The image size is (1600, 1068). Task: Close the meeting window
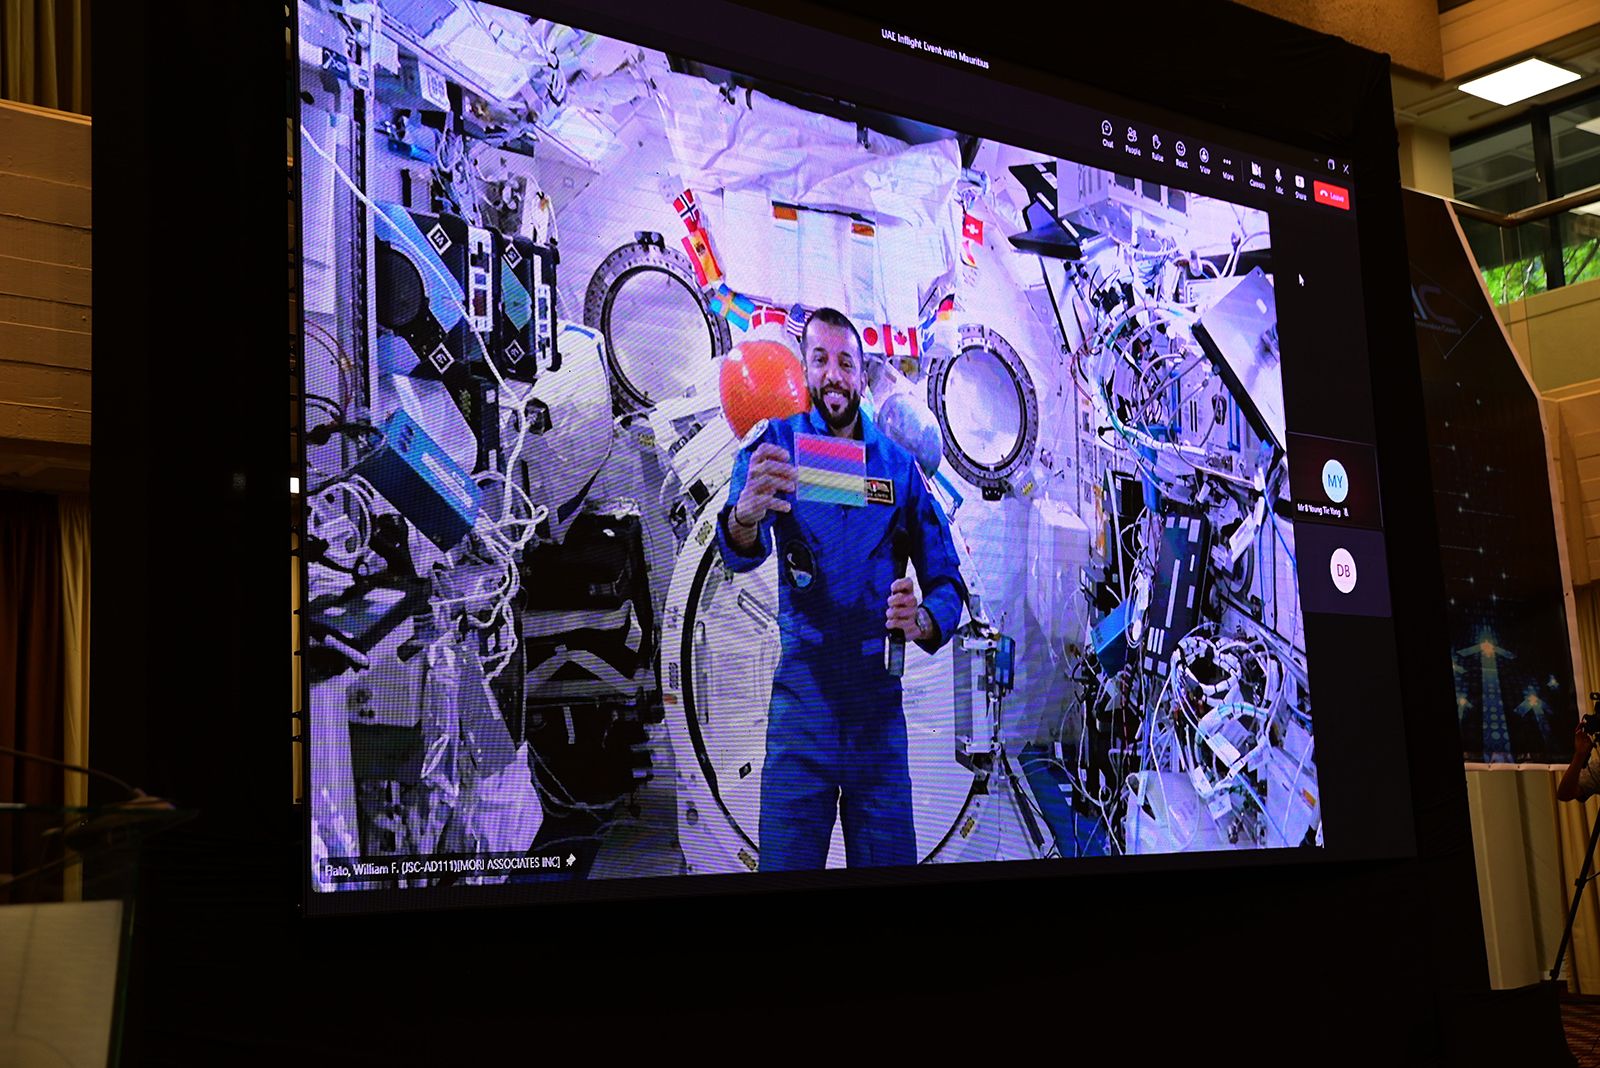[x=1346, y=169]
